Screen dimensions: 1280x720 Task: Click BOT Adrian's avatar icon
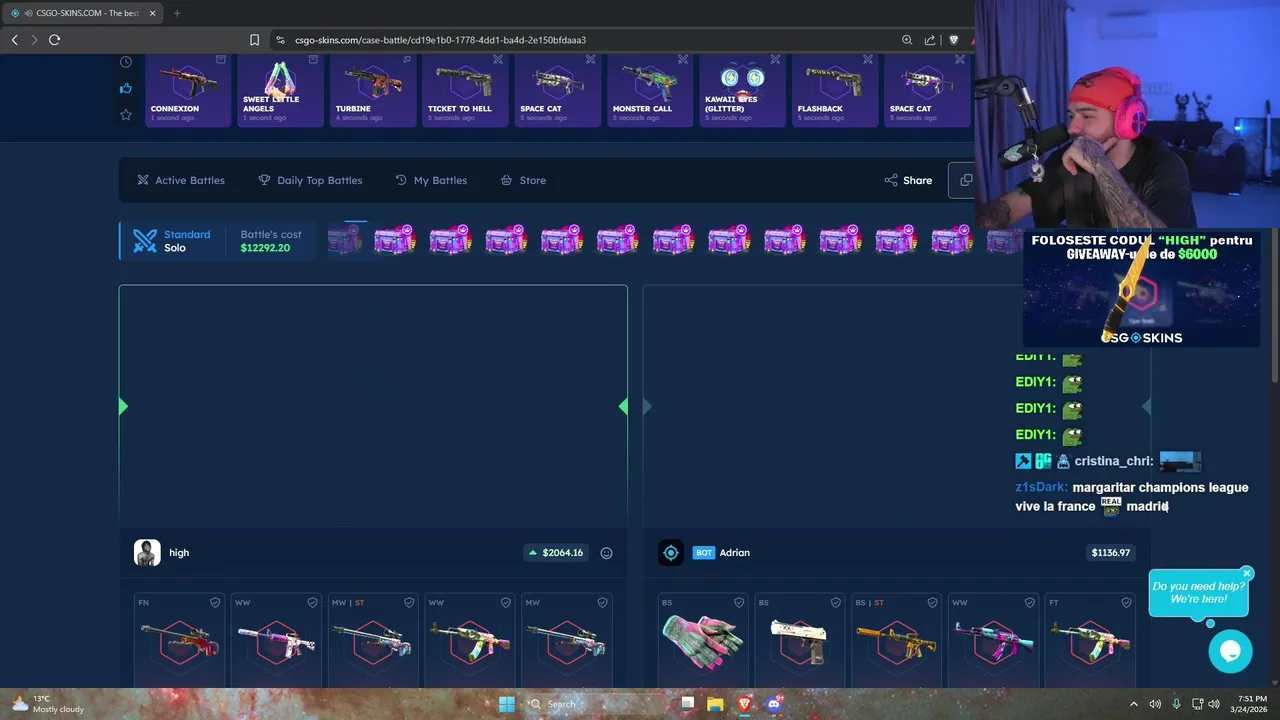coord(671,553)
